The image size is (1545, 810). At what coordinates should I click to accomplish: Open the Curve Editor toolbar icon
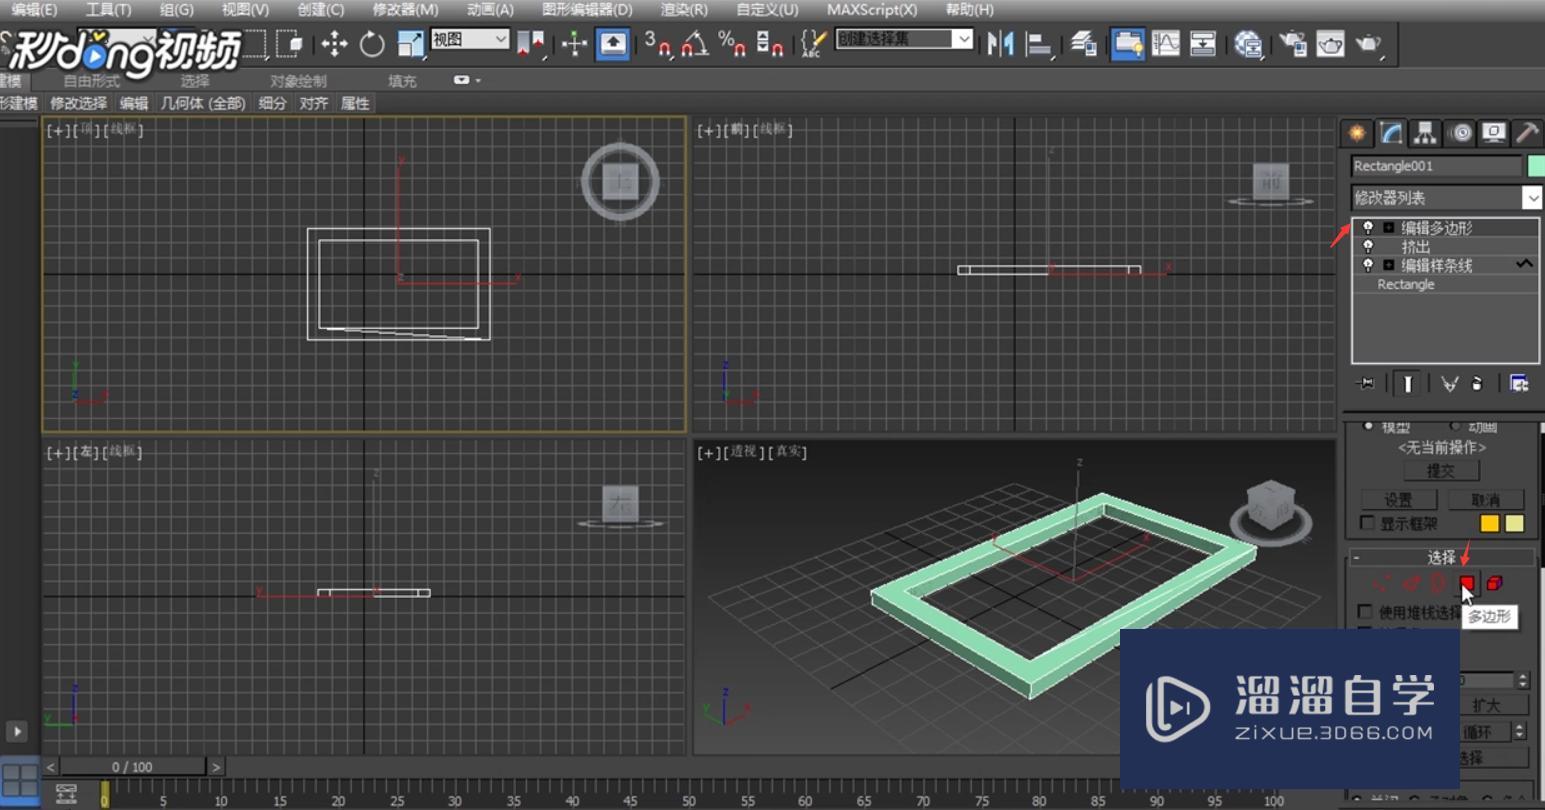tap(1166, 44)
